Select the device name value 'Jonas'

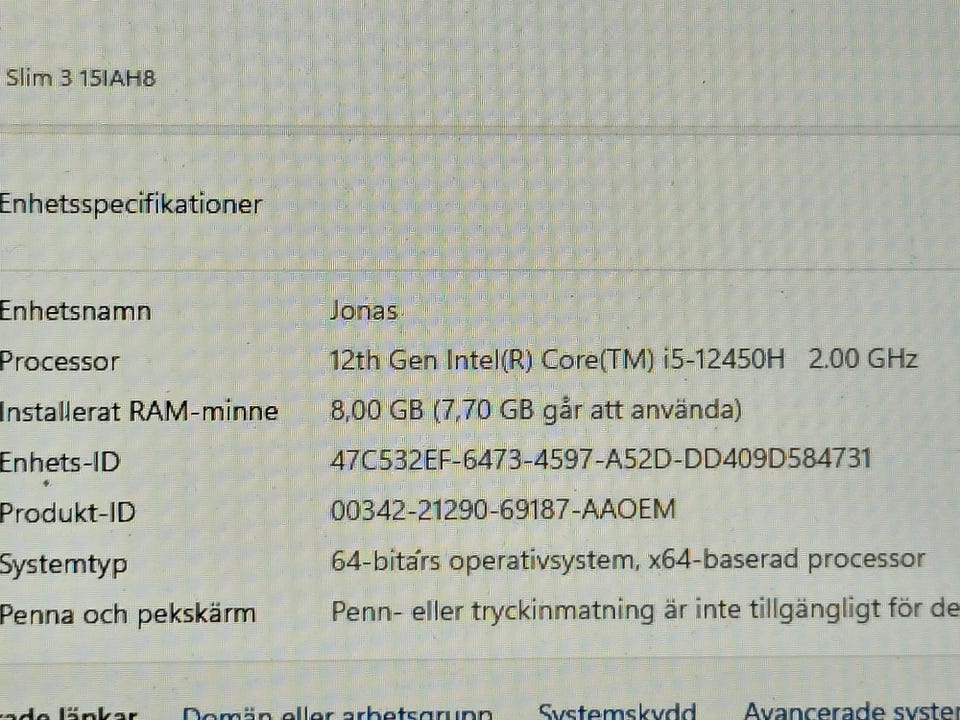364,310
